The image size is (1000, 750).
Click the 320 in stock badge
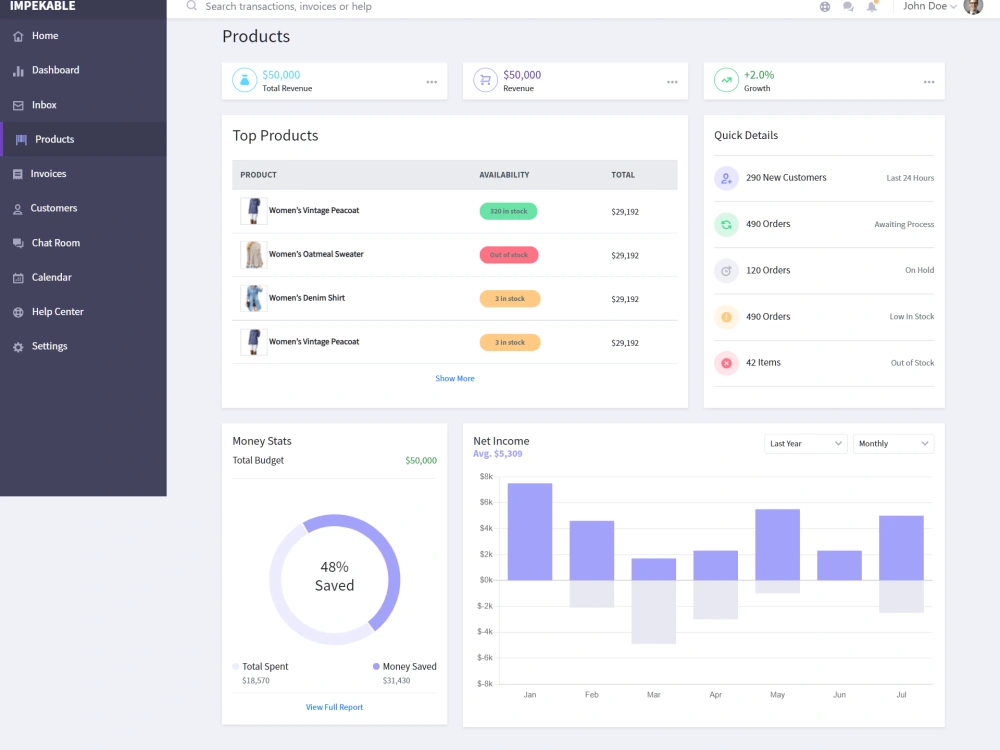tap(508, 211)
